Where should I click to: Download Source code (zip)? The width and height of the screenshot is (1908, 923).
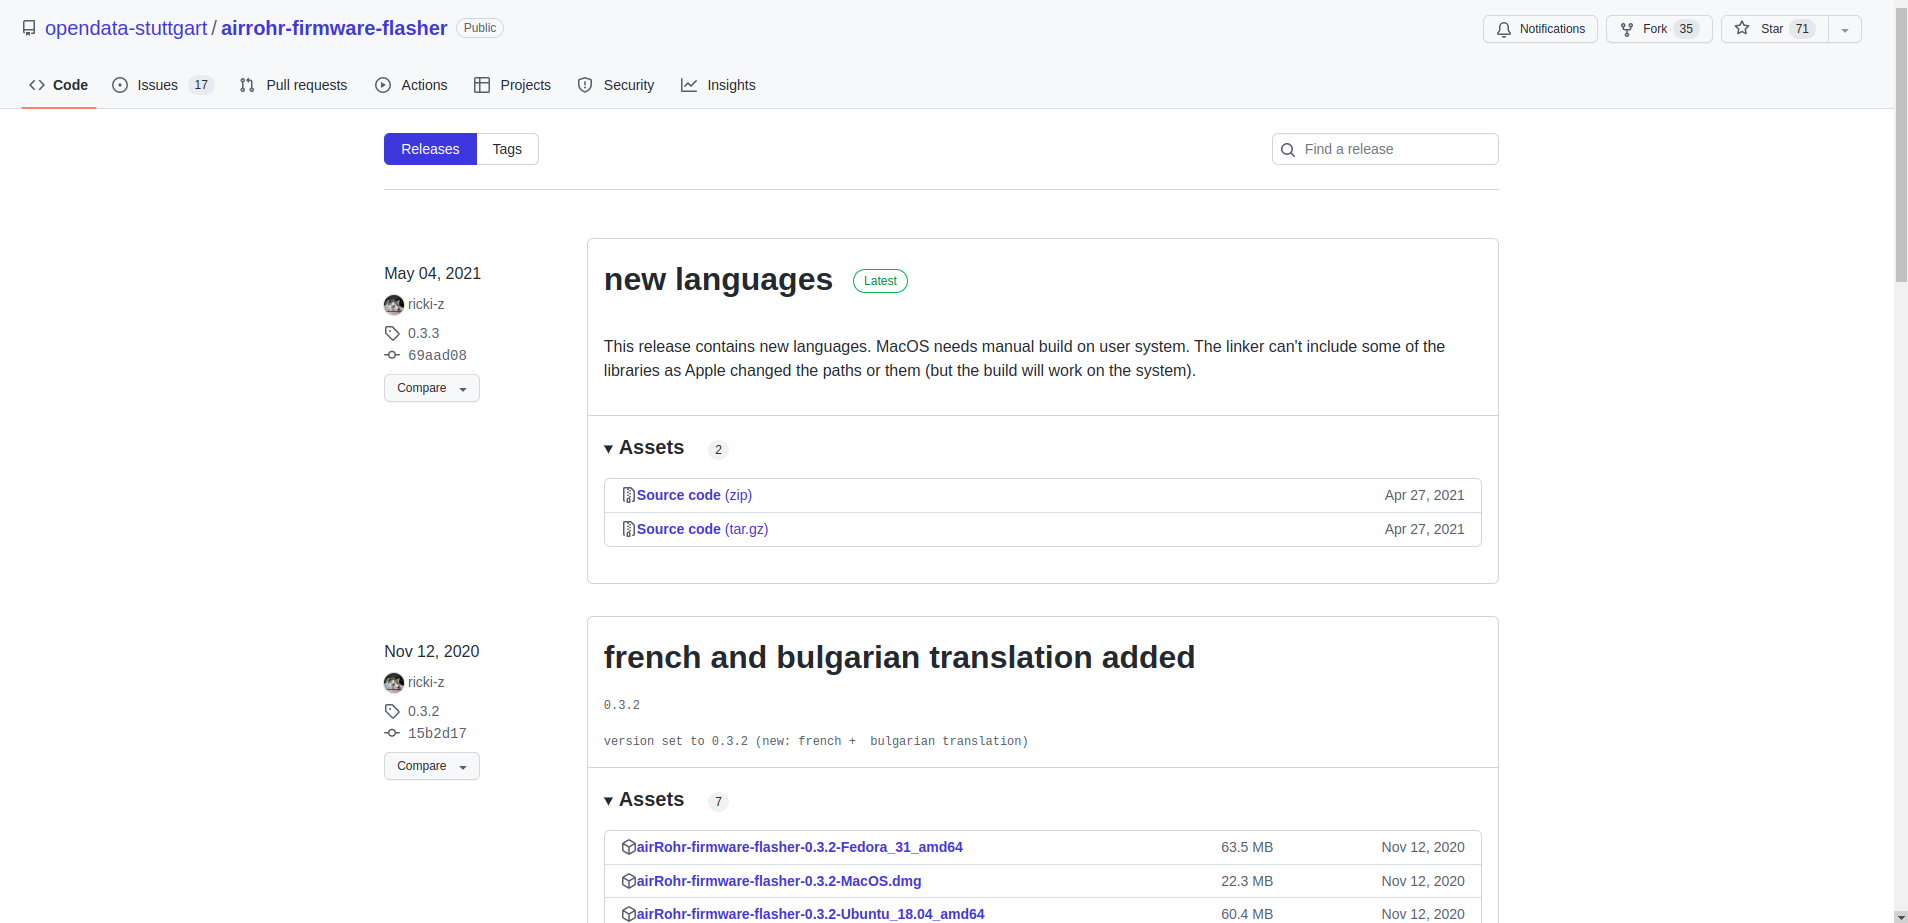[694, 495]
